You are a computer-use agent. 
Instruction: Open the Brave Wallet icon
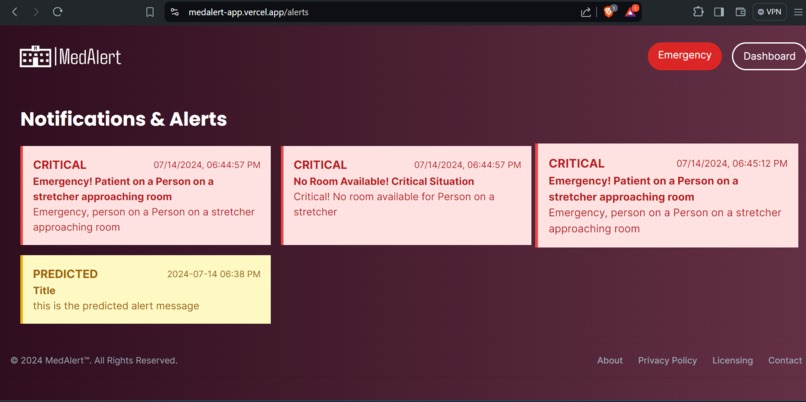point(740,12)
